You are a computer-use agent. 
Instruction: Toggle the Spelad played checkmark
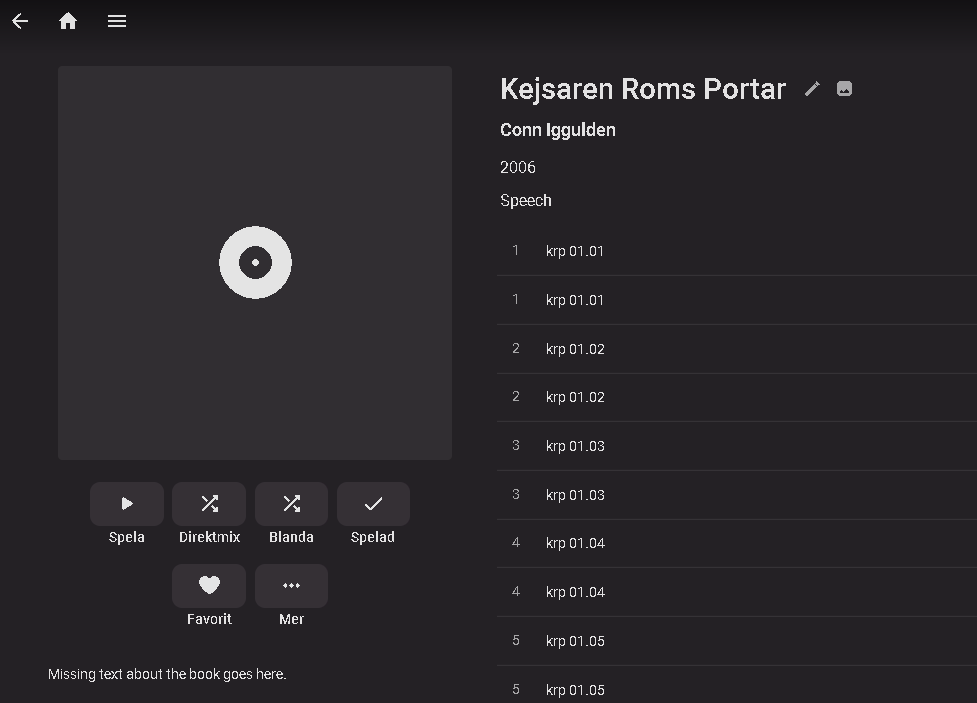[373, 504]
